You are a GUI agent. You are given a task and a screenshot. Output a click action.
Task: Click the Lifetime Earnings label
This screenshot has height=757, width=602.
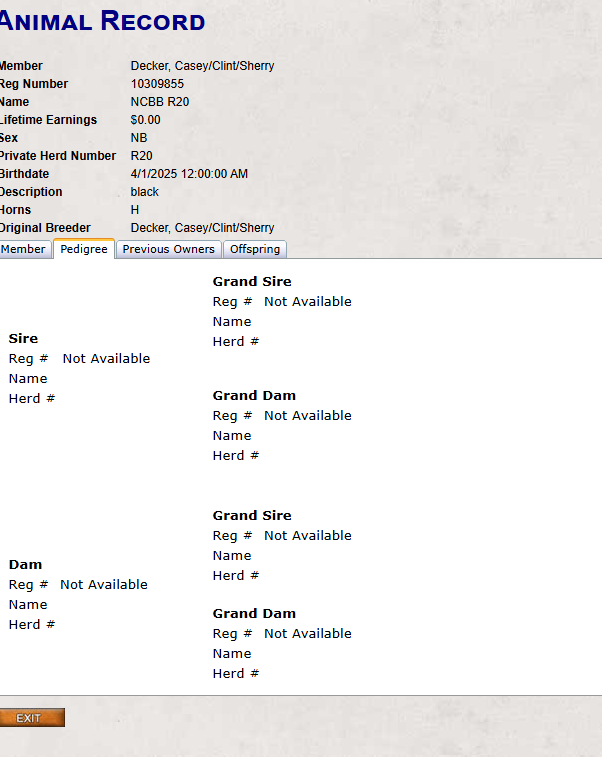pos(48,120)
